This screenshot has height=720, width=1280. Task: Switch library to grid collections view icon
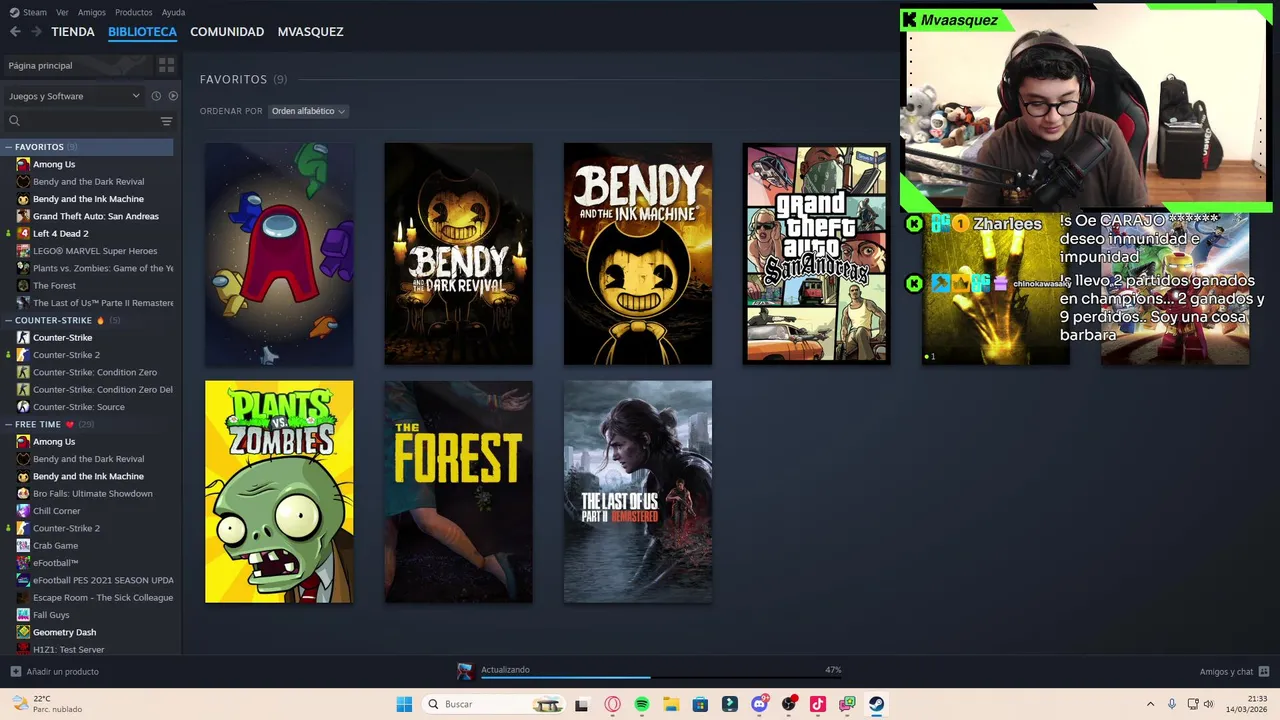tap(166, 65)
